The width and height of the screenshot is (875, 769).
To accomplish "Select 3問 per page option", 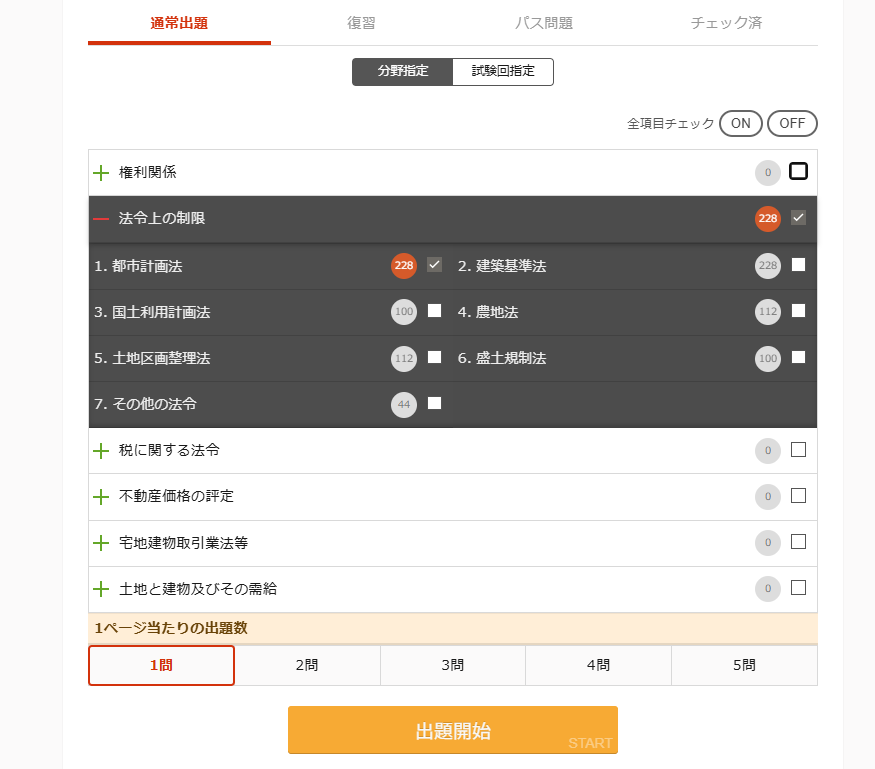I will click(453, 665).
